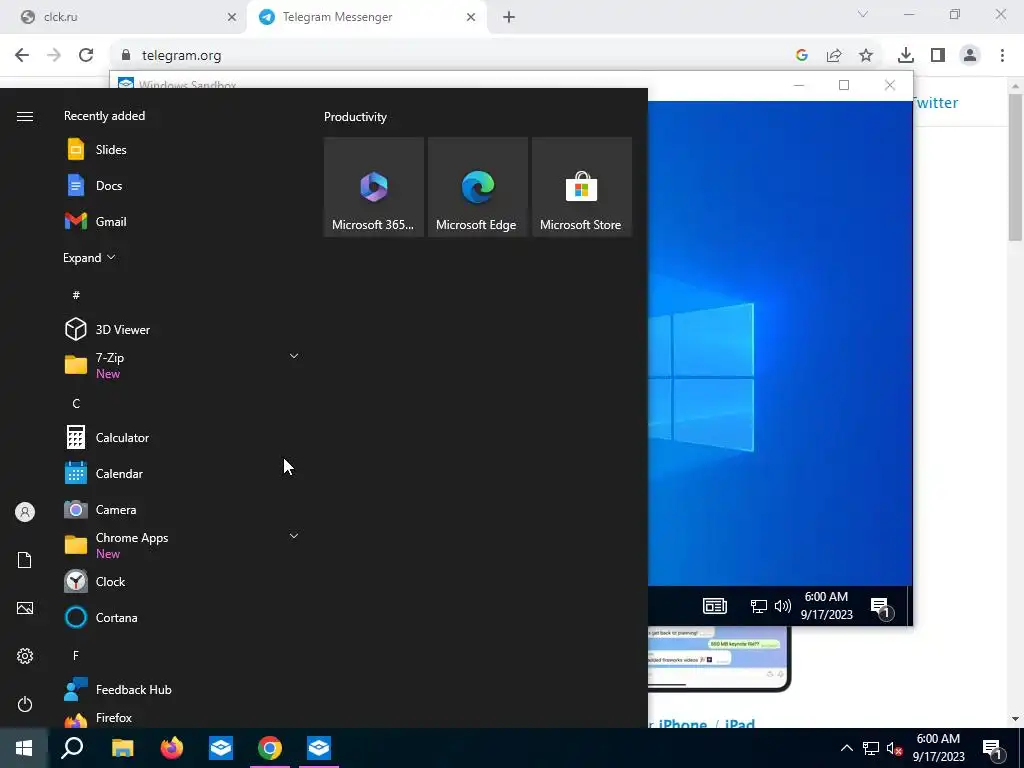Click the # letter group header

click(x=76, y=295)
